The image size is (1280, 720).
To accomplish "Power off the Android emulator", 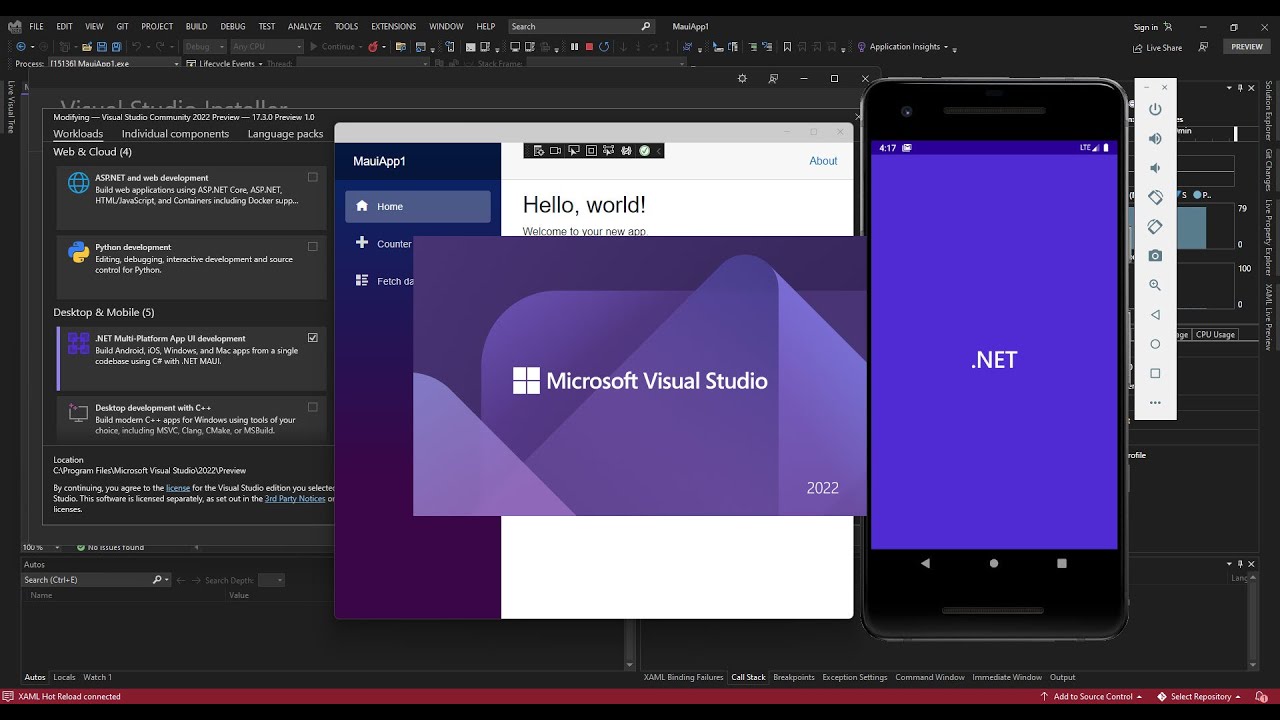I will [x=1155, y=109].
